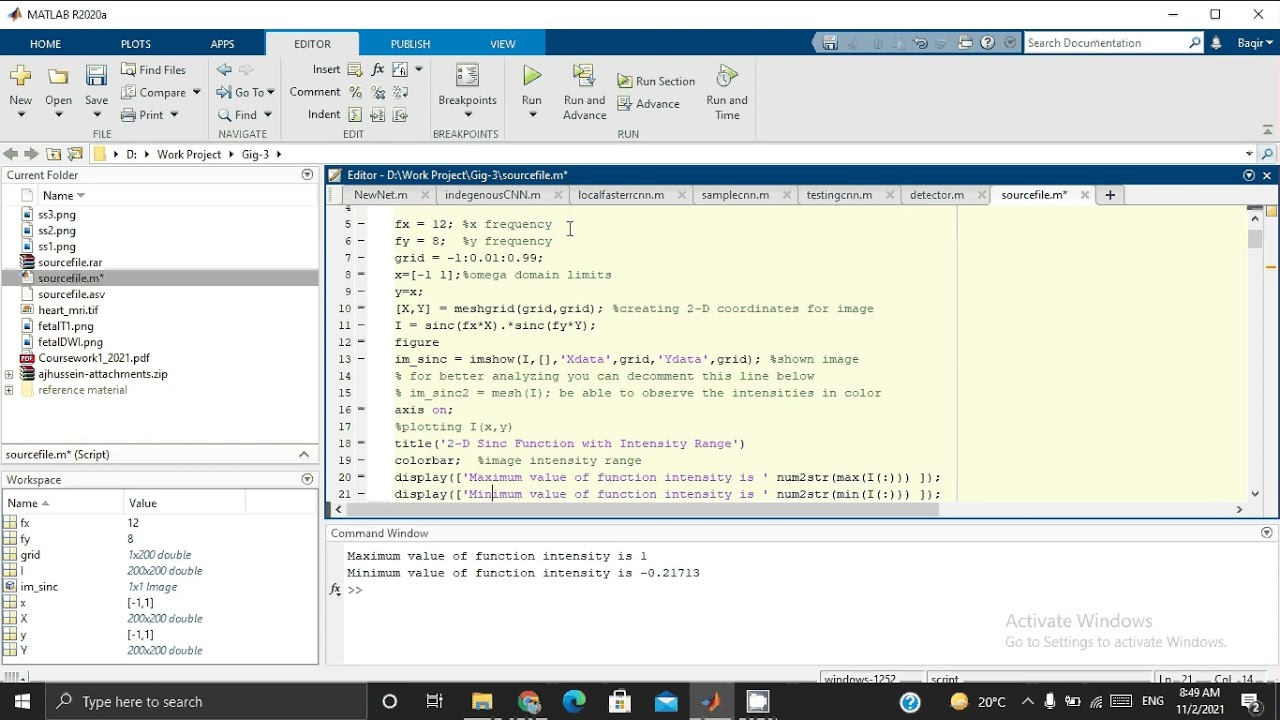Screen dimensions: 1280x720
Task: Switch to the HOME ribbon tab
Action: 45,44
